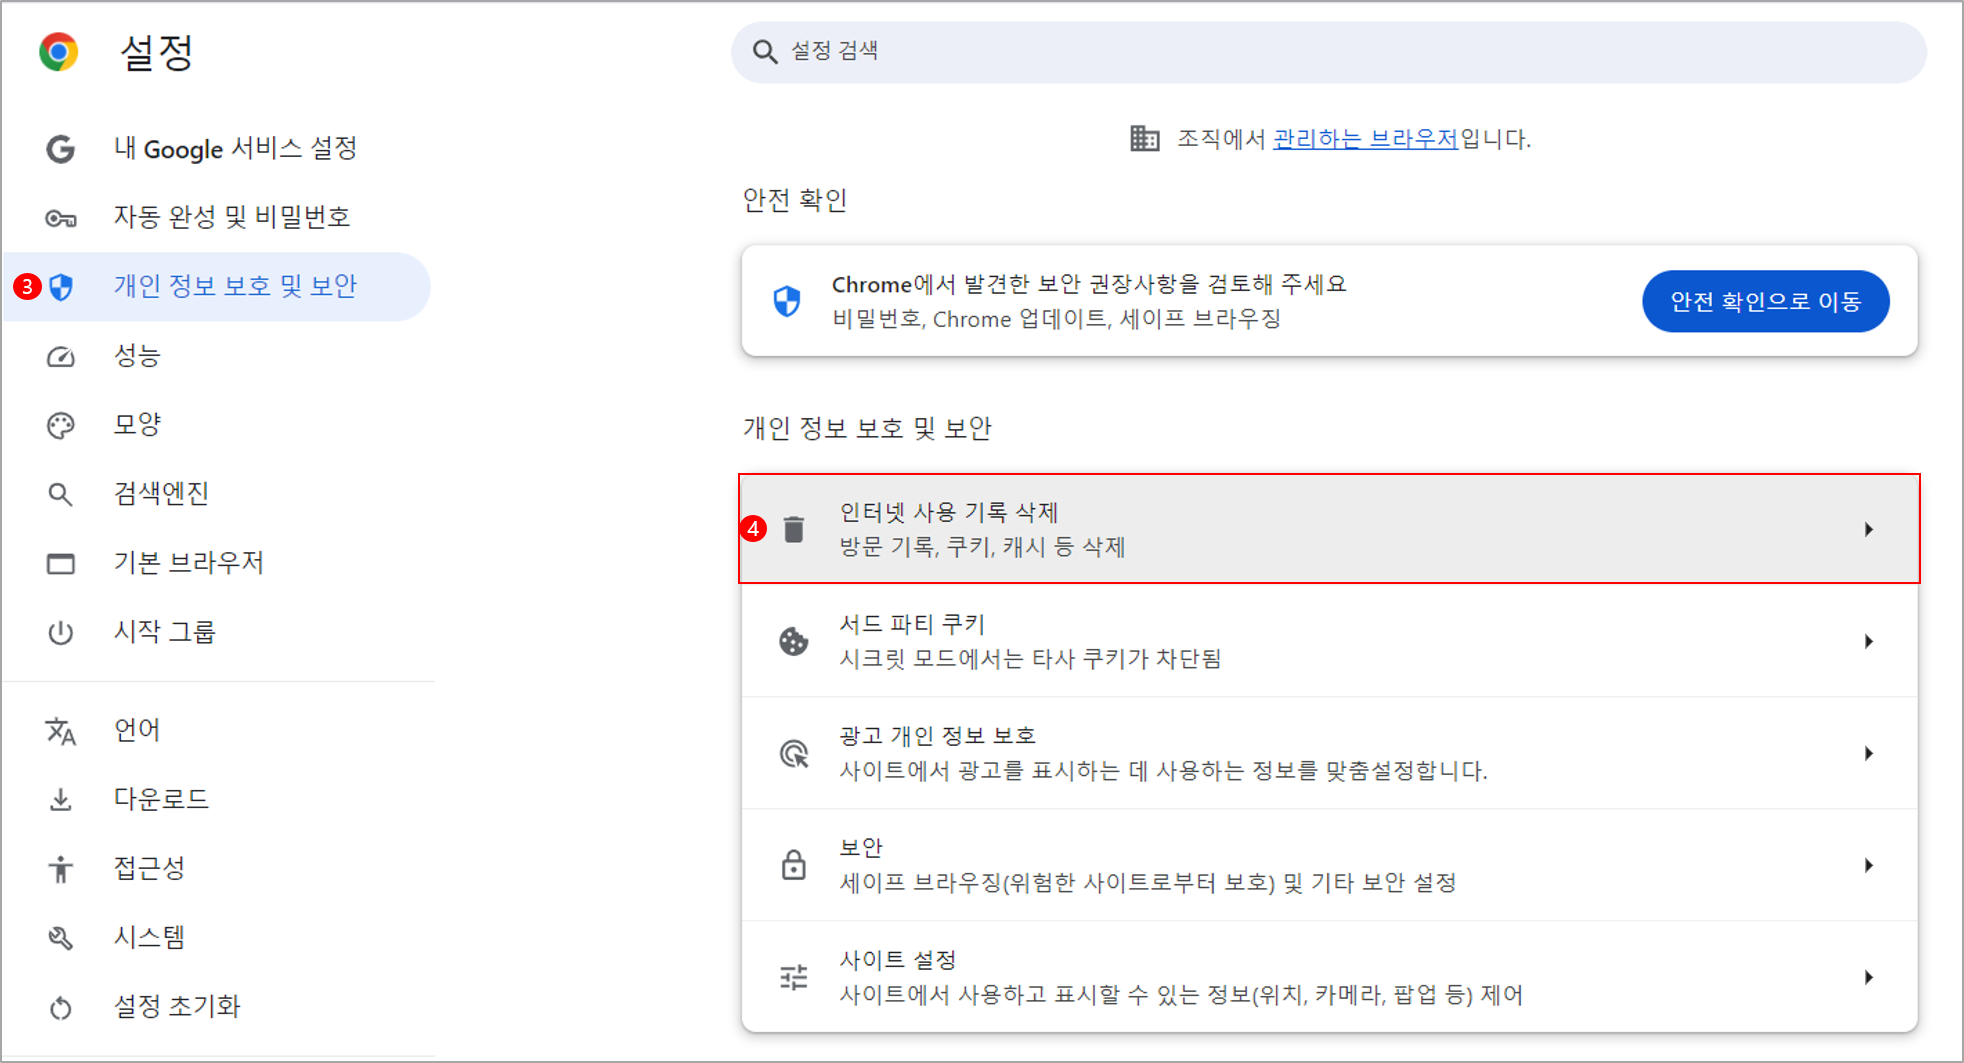The image size is (1964, 1063).
Task: Click the ad privacy cursor icon
Action: pyautogui.click(x=794, y=753)
